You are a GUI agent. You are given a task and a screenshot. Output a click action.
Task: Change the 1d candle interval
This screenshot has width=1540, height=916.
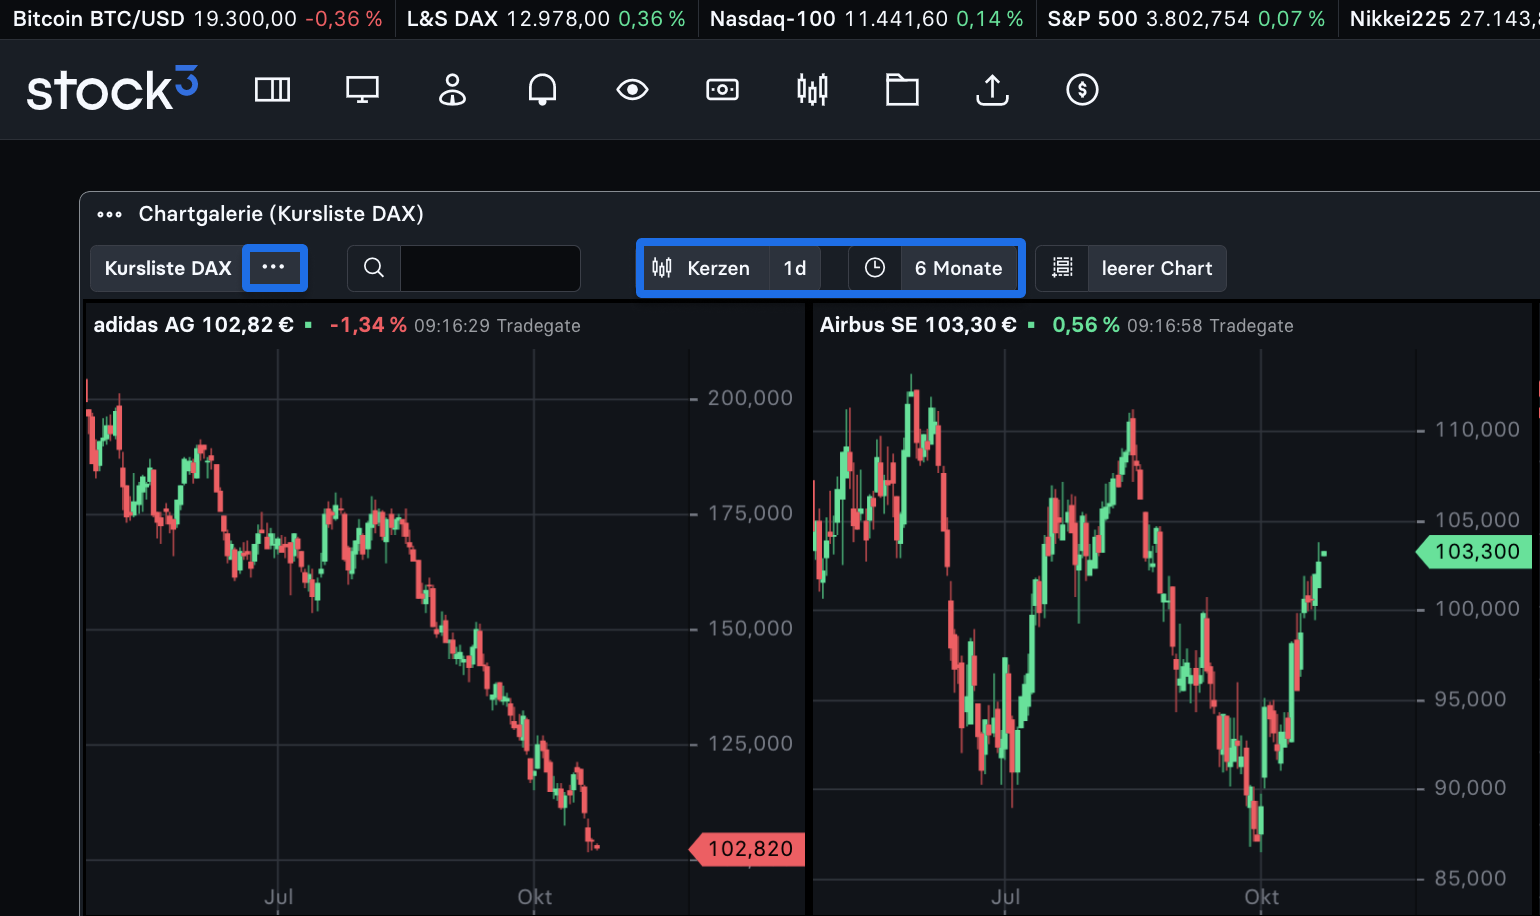pyautogui.click(x=795, y=268)
